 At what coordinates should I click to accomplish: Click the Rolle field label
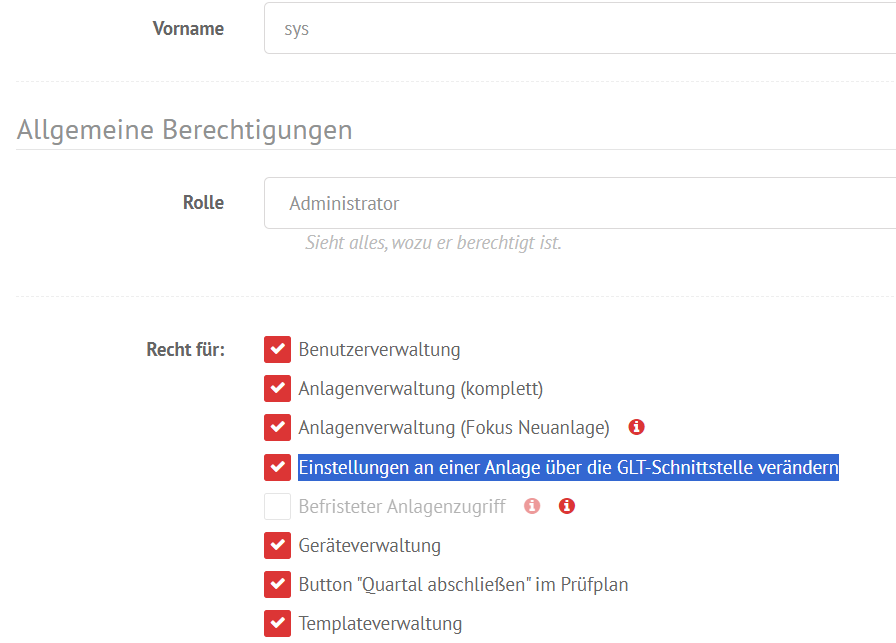point(203,202)
